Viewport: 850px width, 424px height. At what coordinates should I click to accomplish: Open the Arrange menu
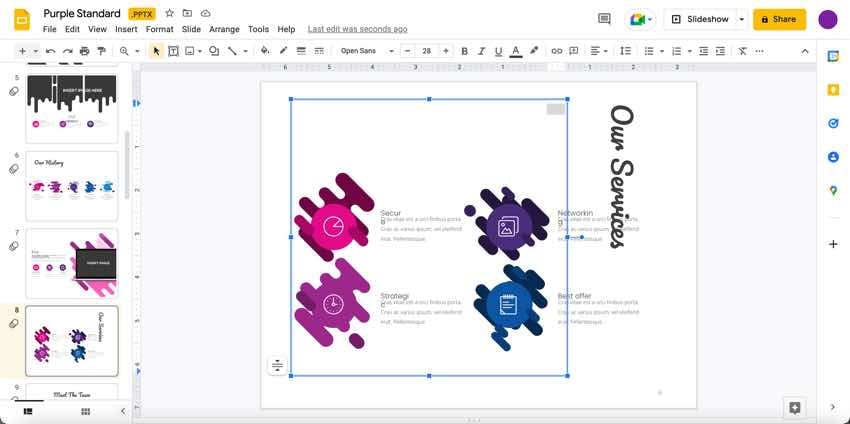(x=224, y=30)
